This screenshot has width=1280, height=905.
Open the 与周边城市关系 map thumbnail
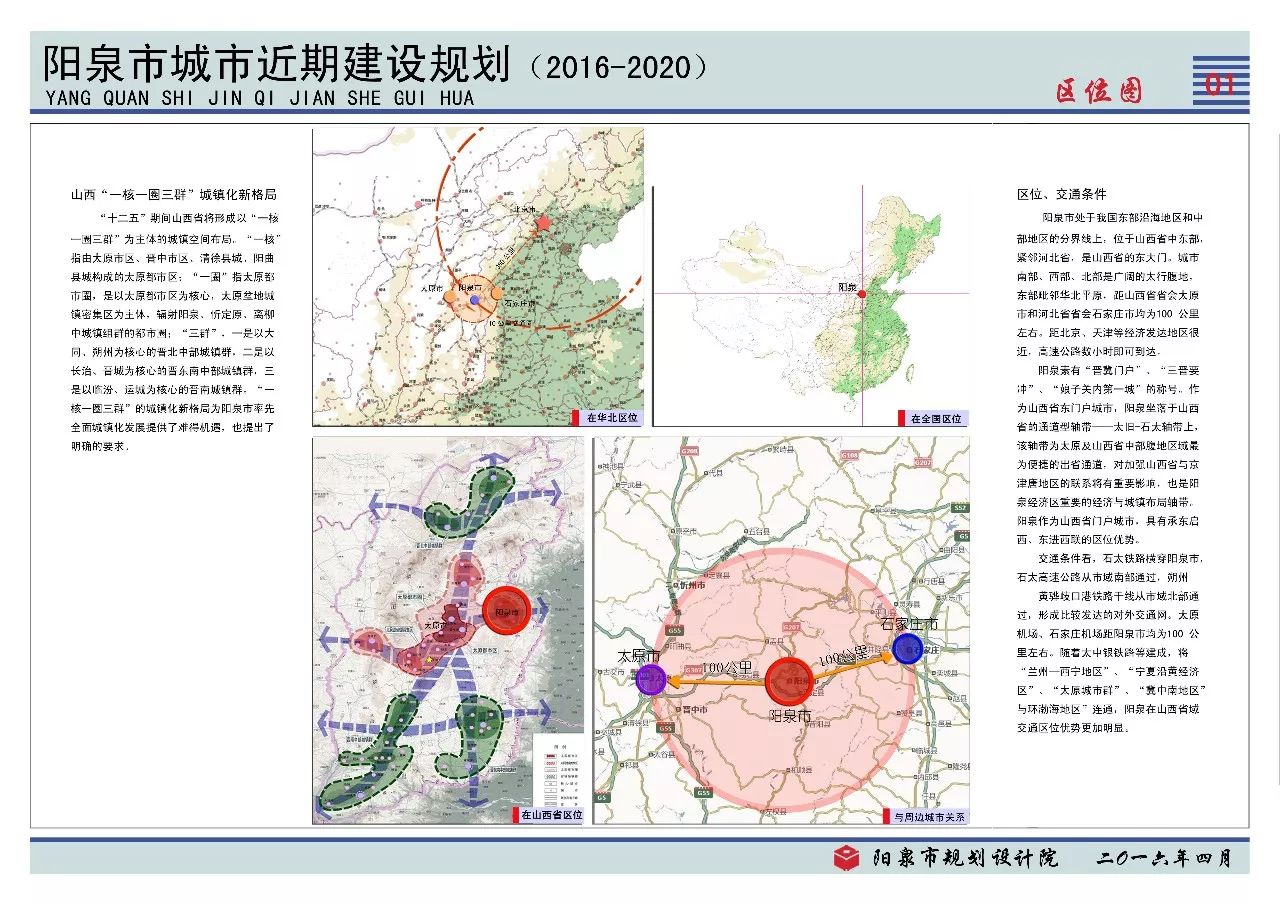pos(781,630)
